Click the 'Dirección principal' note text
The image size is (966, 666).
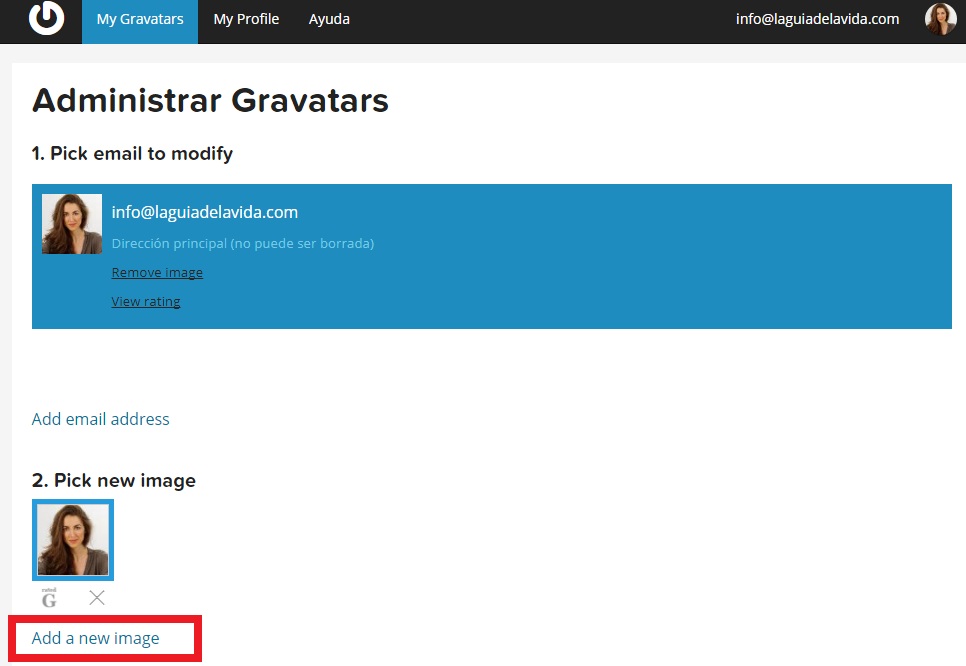pyautogui.click(x=242, y=243)
